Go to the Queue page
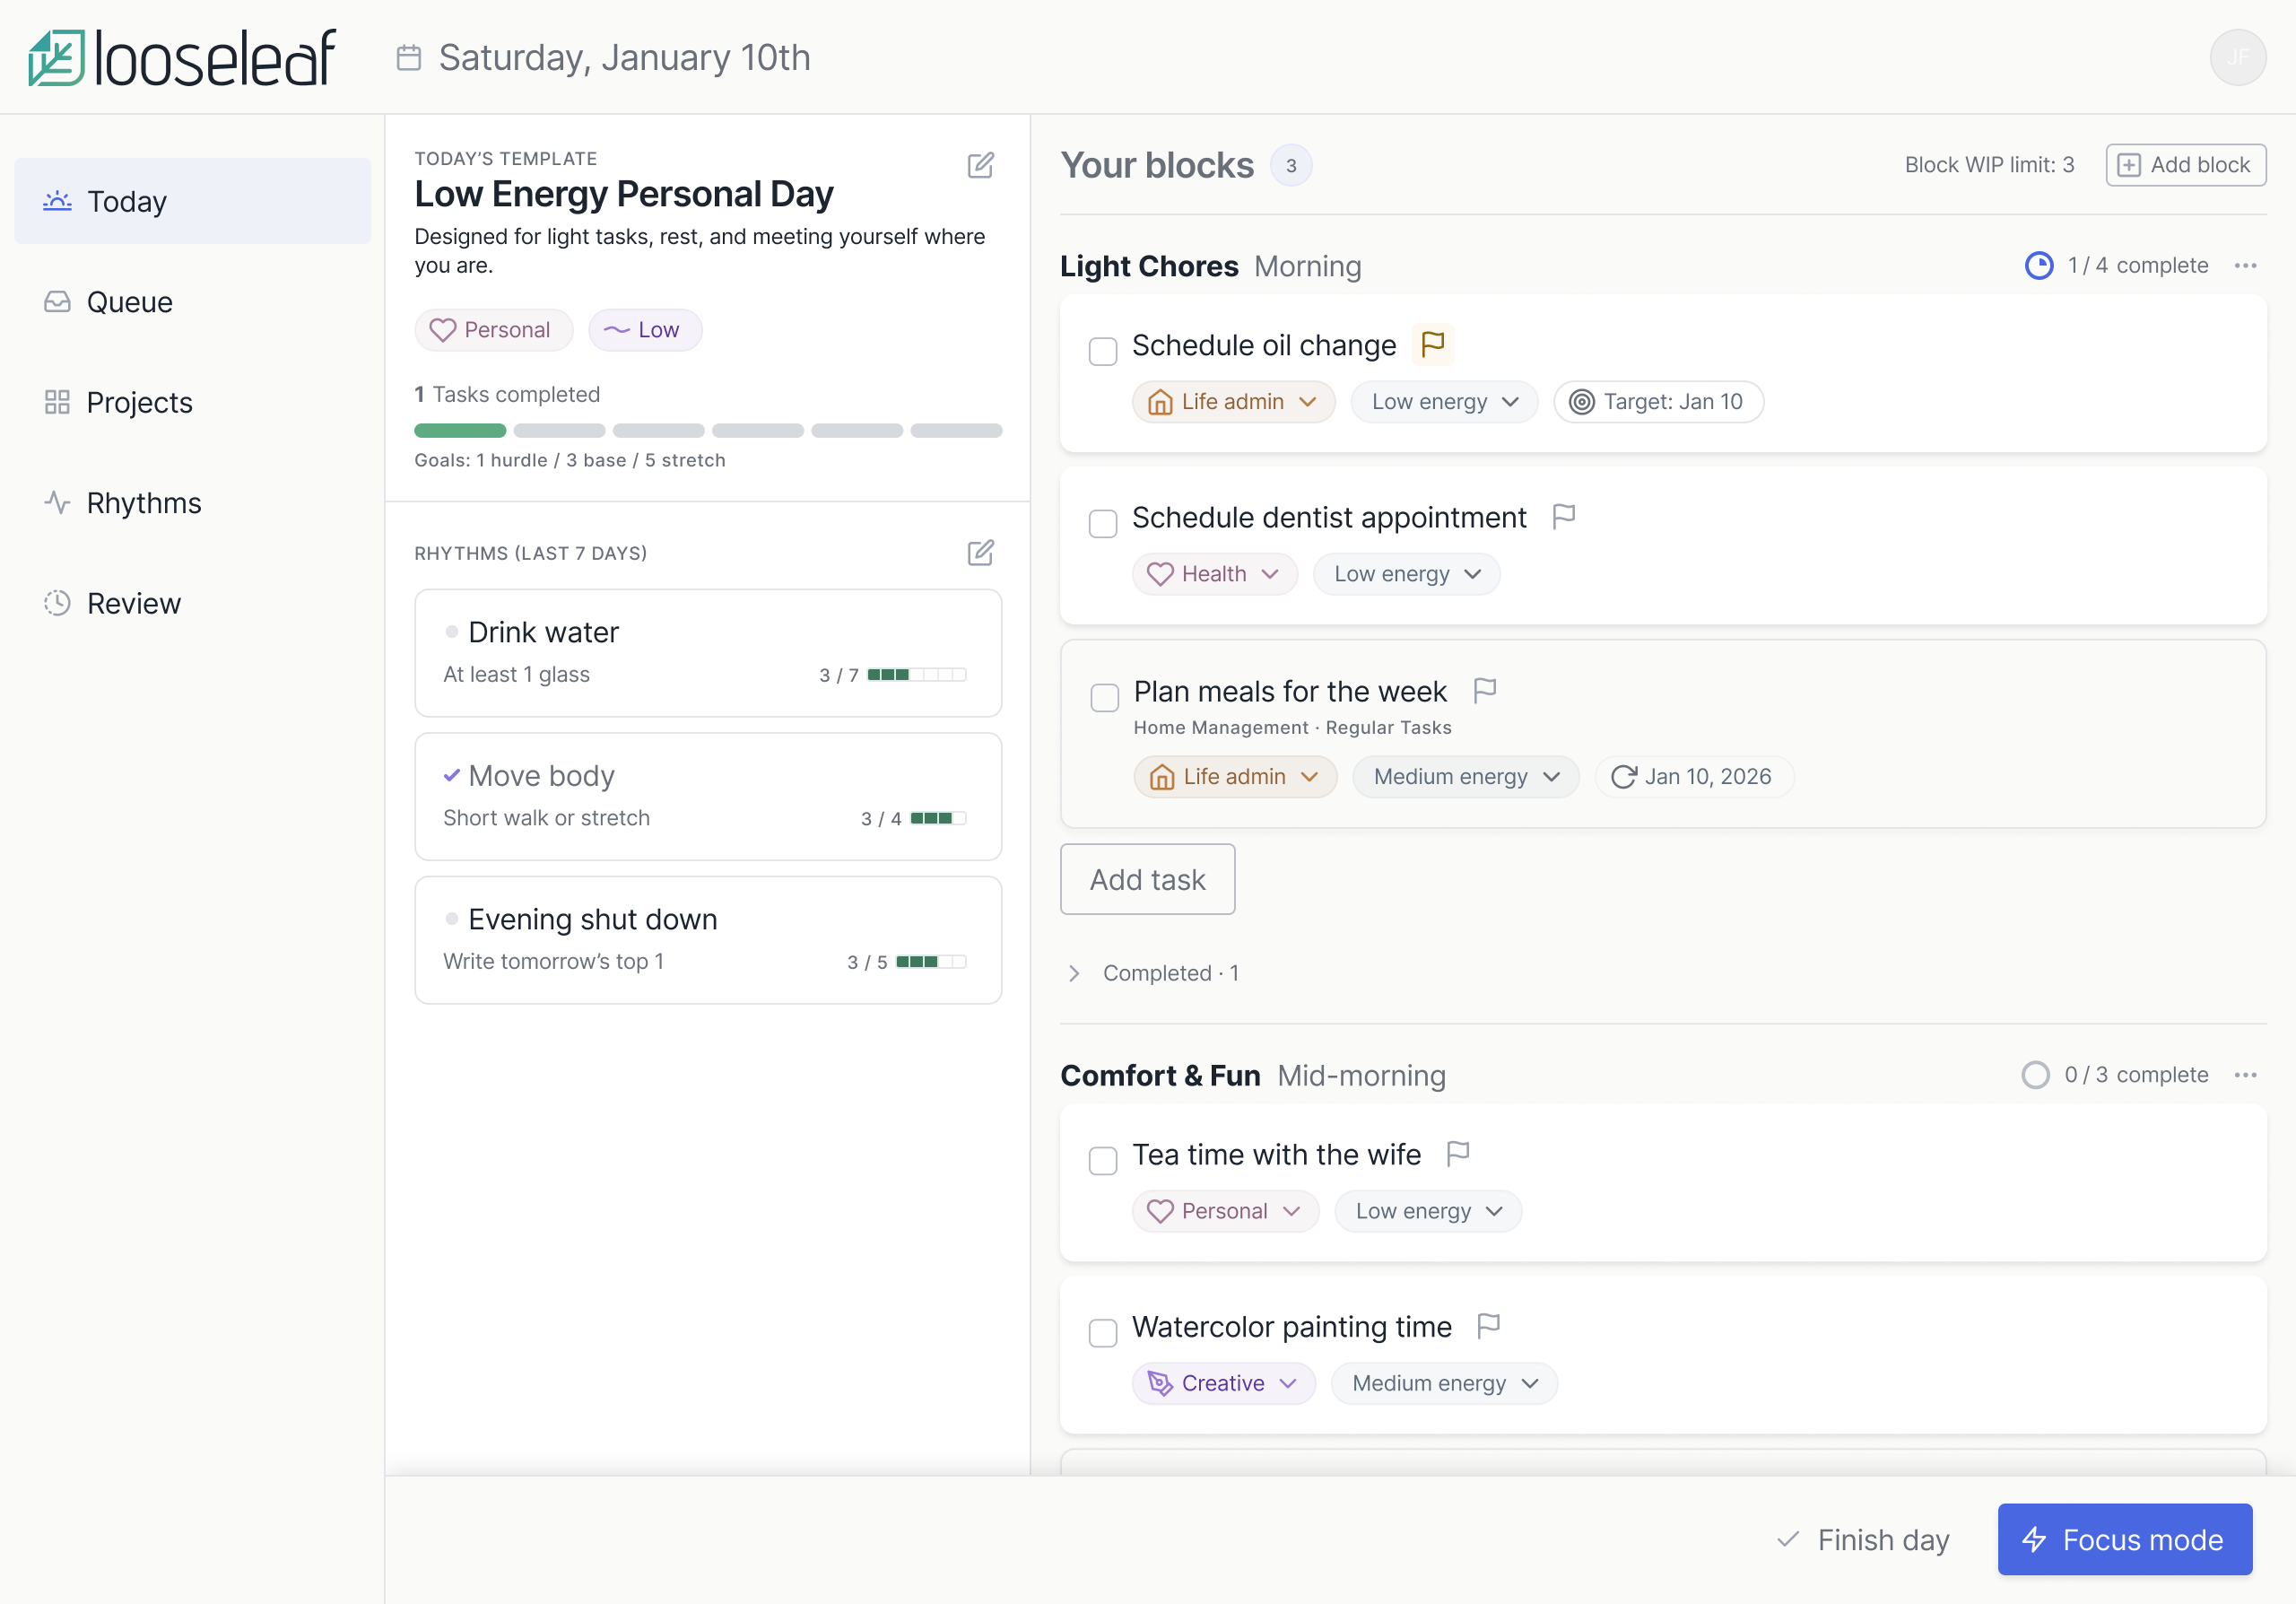 129,302
